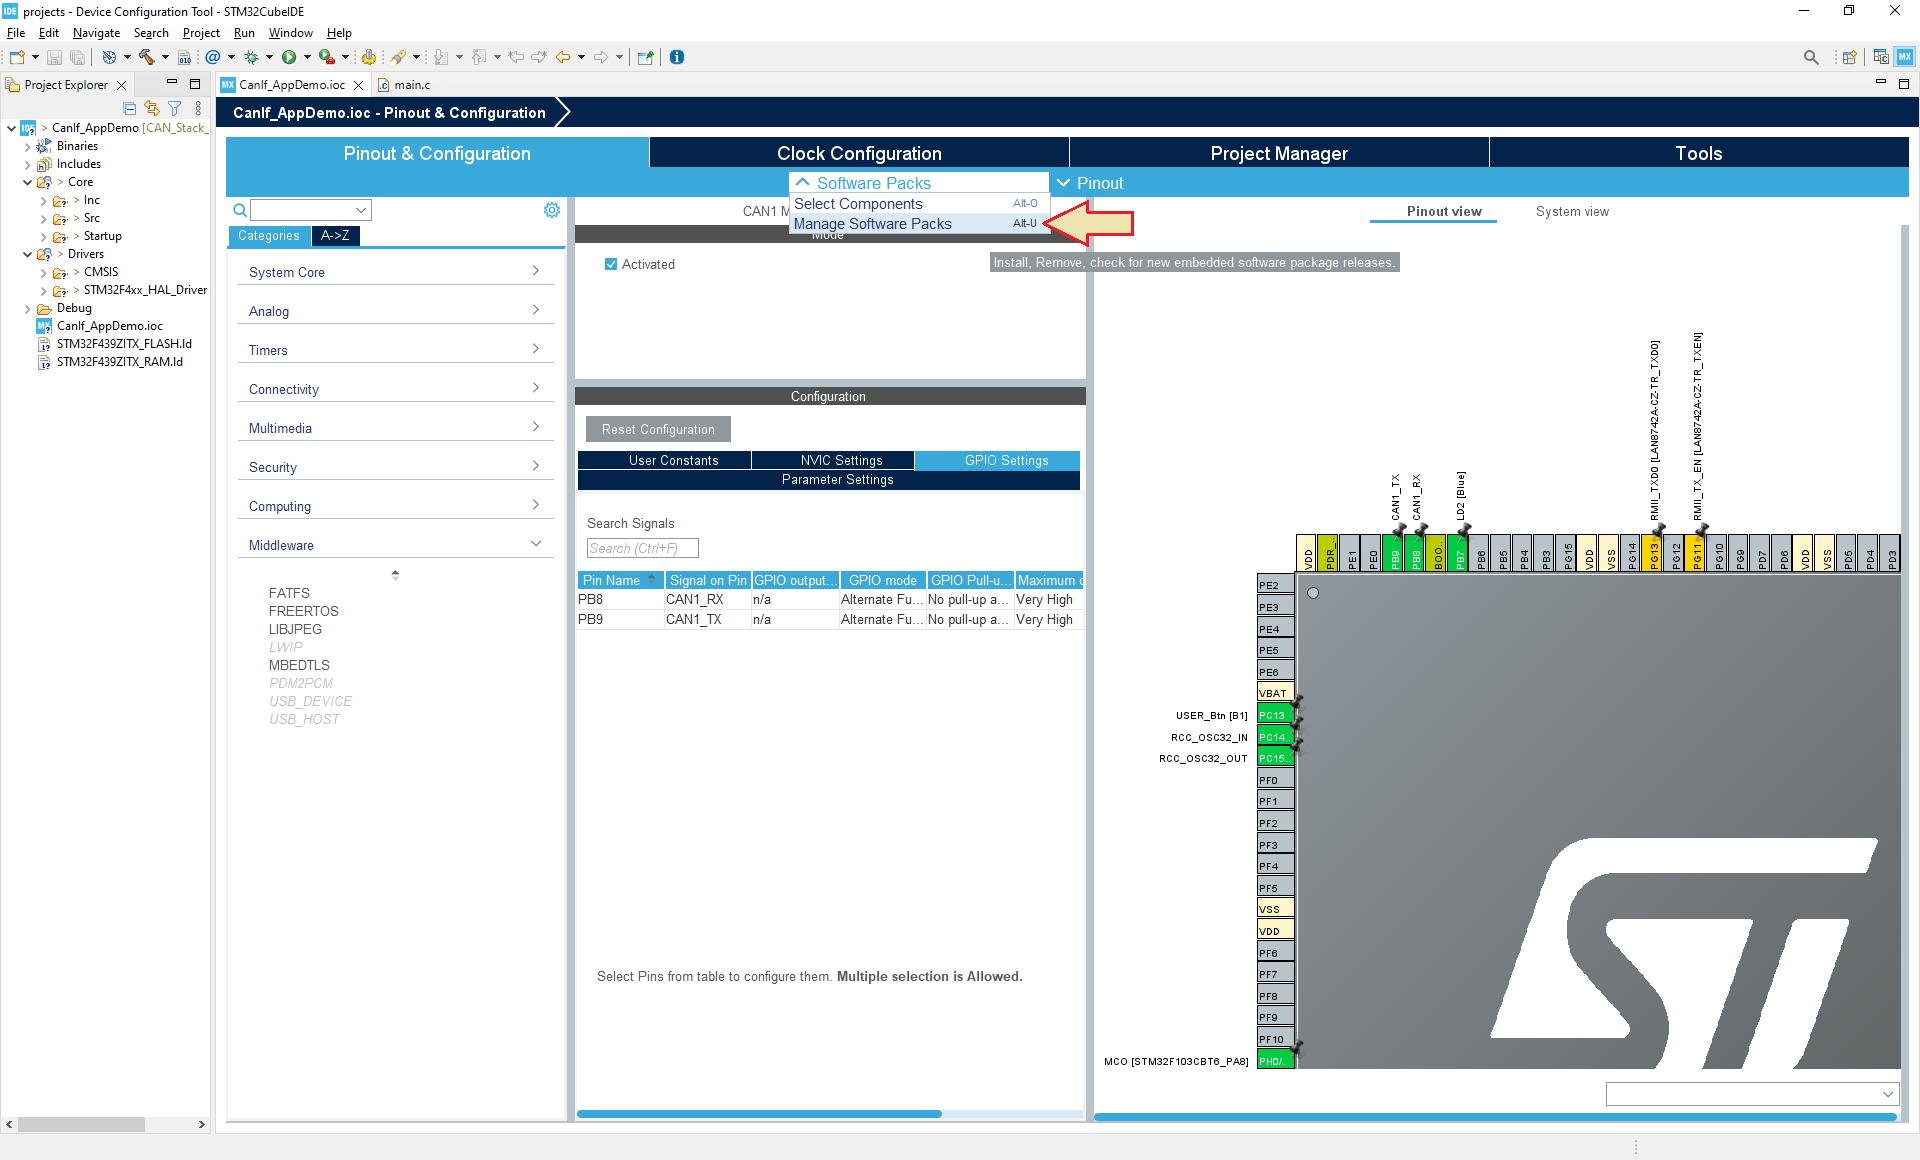This screenshot has height=1160, width=1920.
Task: Open the Clock Configuration tab
Action: (859, 153)
